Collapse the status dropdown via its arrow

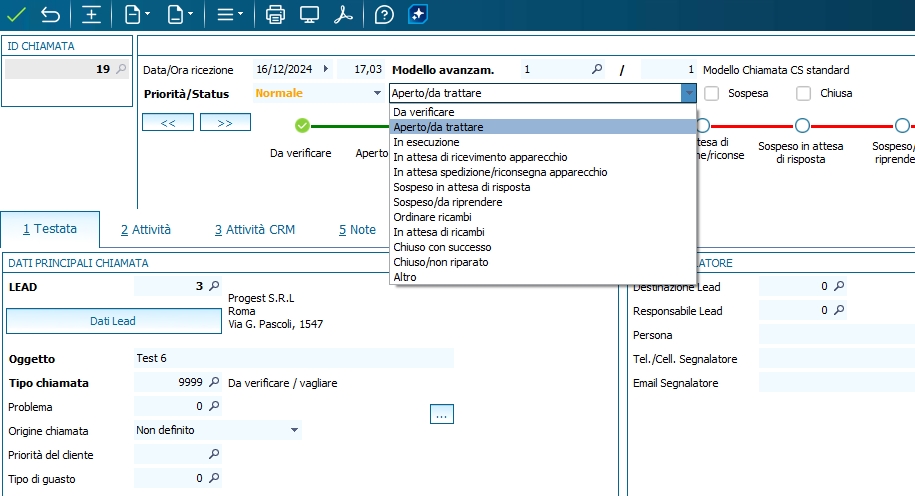[689, 93]
